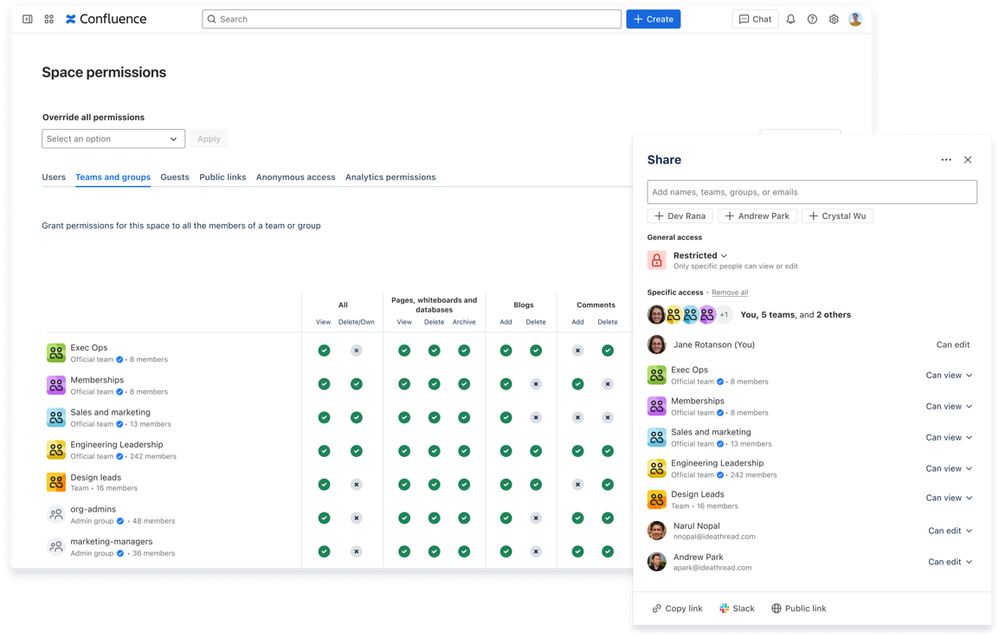Toggle Design leads All Delete/Own permission
The height and width of the screenshot is (637, 999).
pos(356,485)
